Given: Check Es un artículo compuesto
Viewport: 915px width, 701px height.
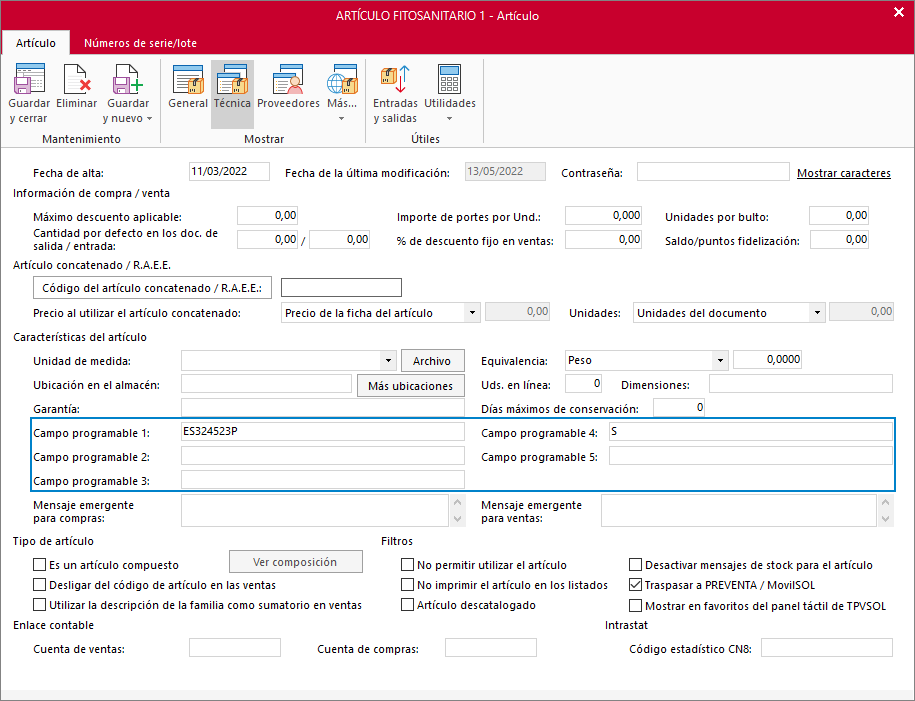Looking at the screenshot, I should coord(40,564).
